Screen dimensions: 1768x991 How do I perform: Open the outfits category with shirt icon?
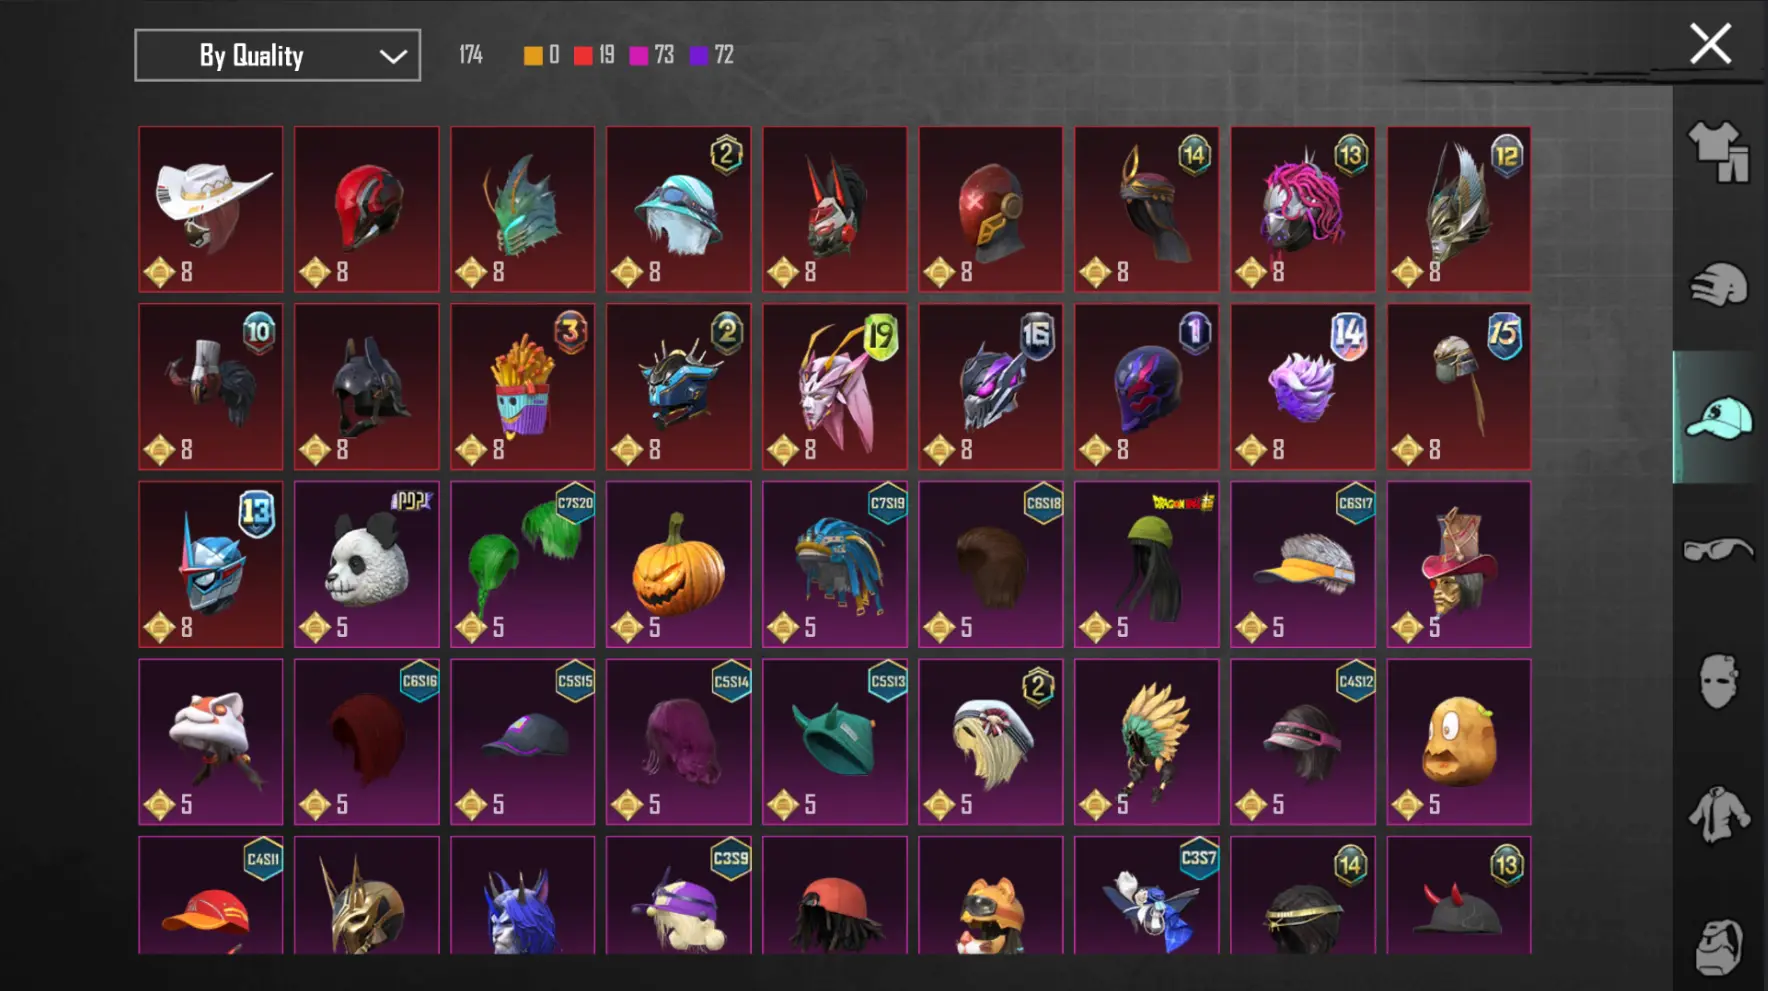click(1719, 152)
